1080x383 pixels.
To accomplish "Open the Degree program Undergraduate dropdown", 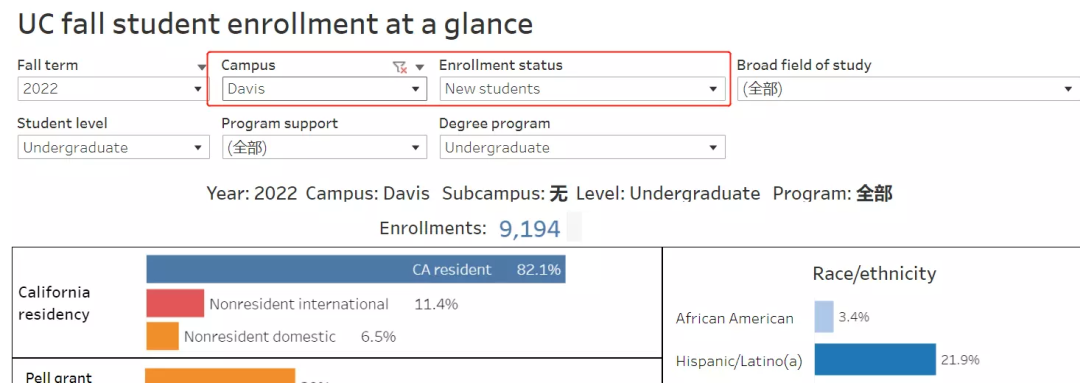I will pyautogui.click(x=583, y=147).
